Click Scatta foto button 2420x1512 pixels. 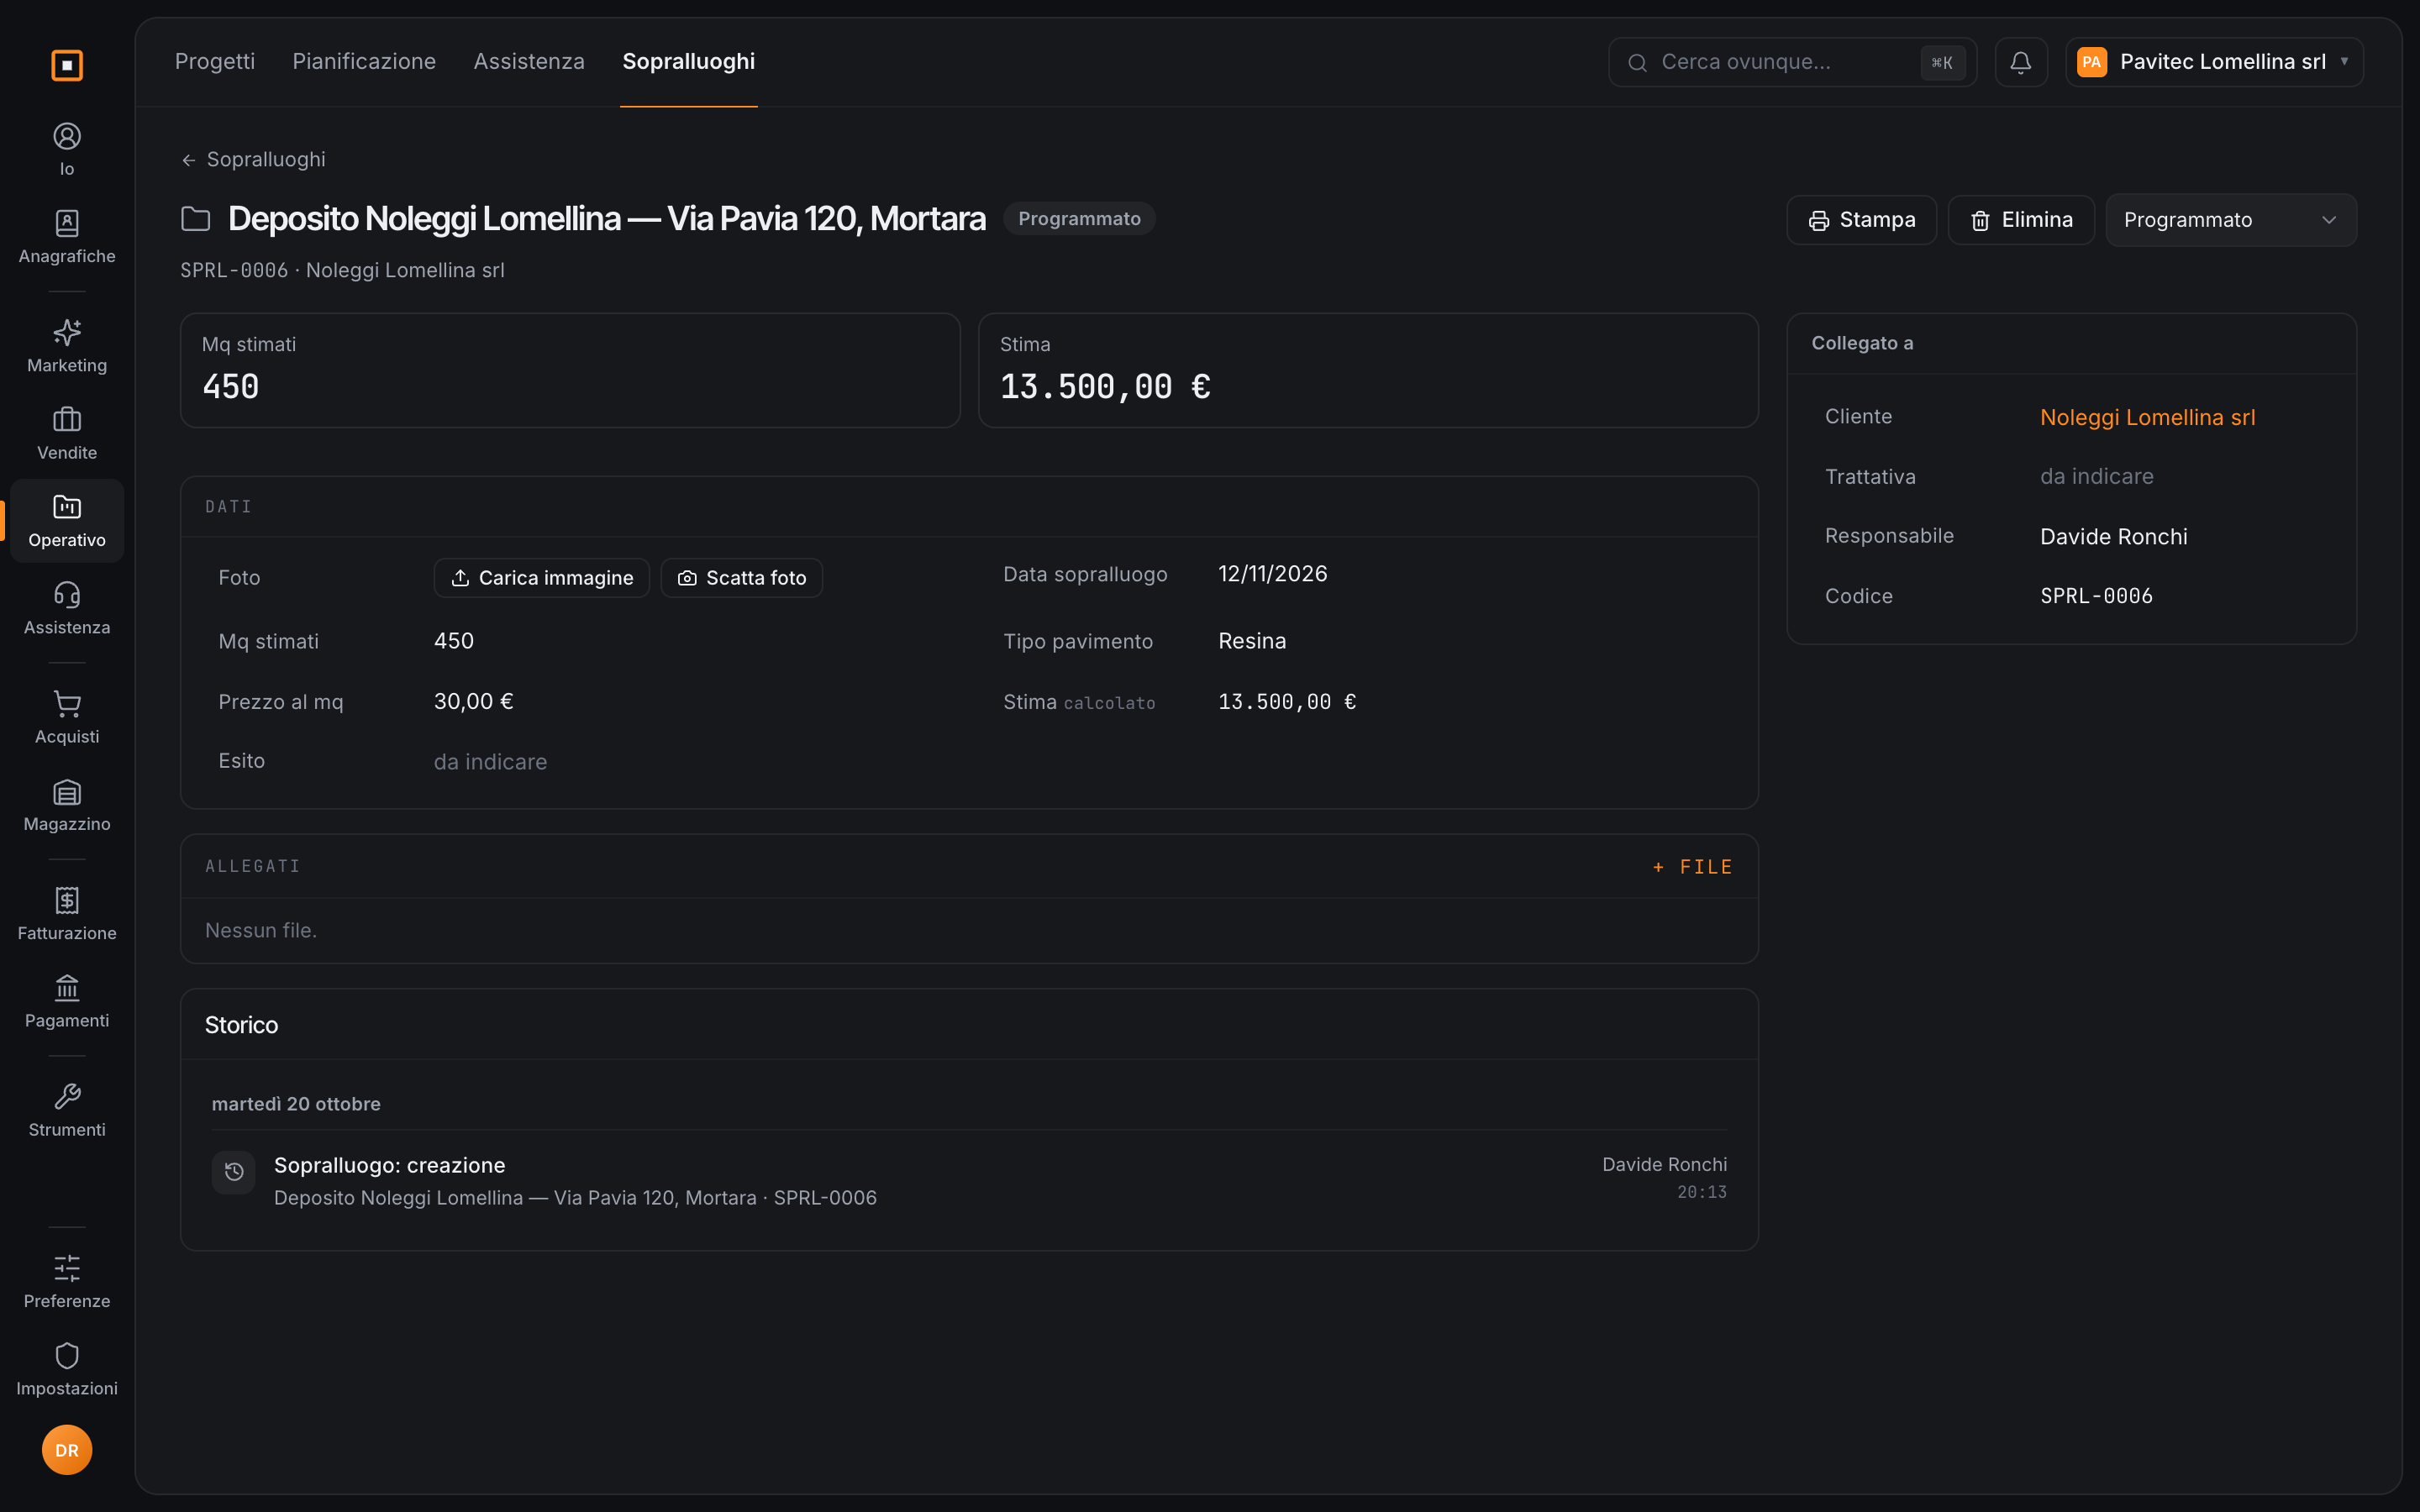pyautogui.click(x=742, y=578)
